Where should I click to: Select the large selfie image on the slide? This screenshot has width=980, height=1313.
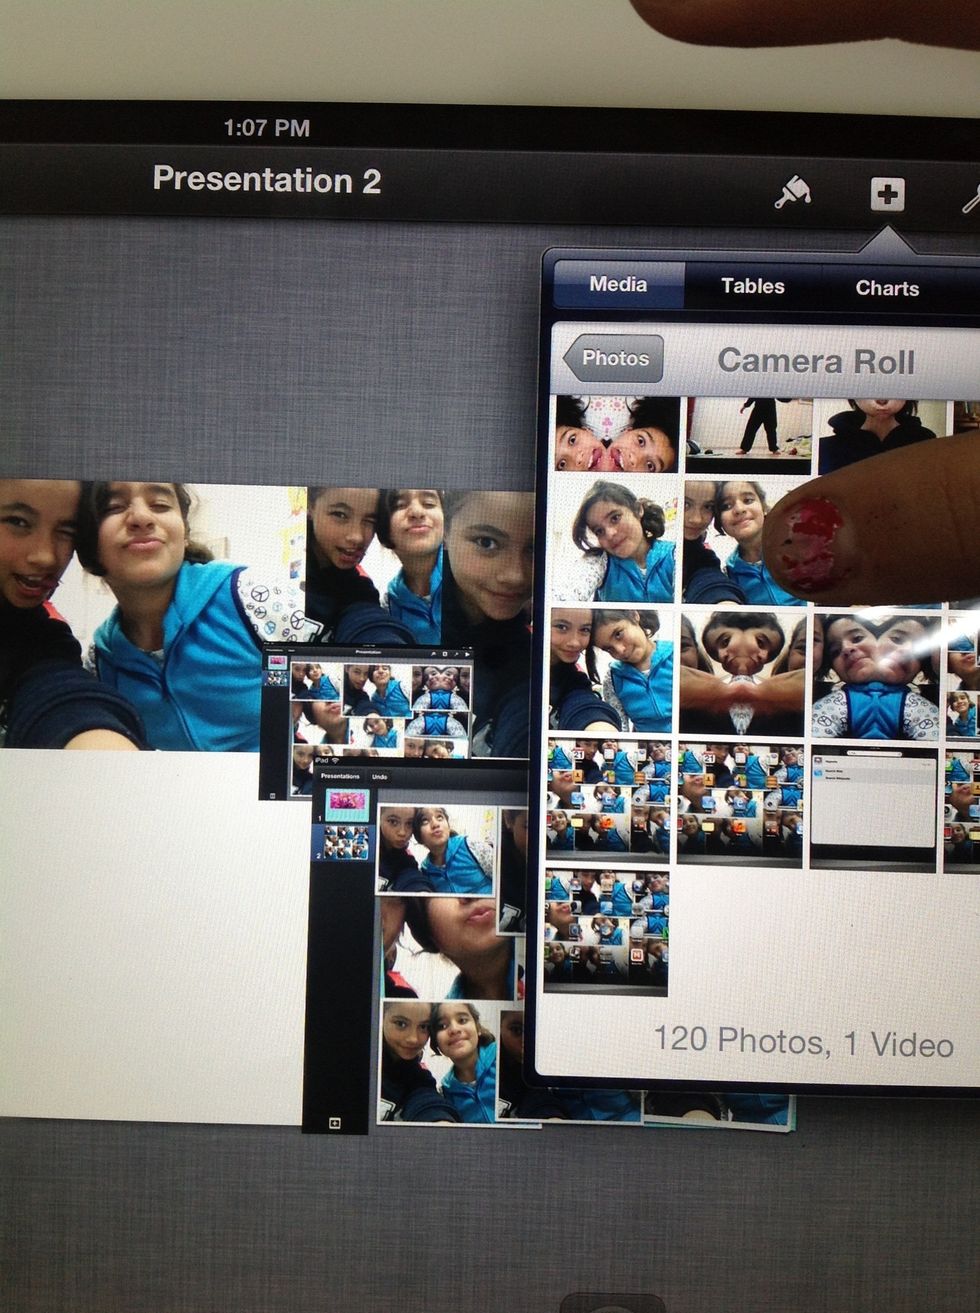(150, 615)
